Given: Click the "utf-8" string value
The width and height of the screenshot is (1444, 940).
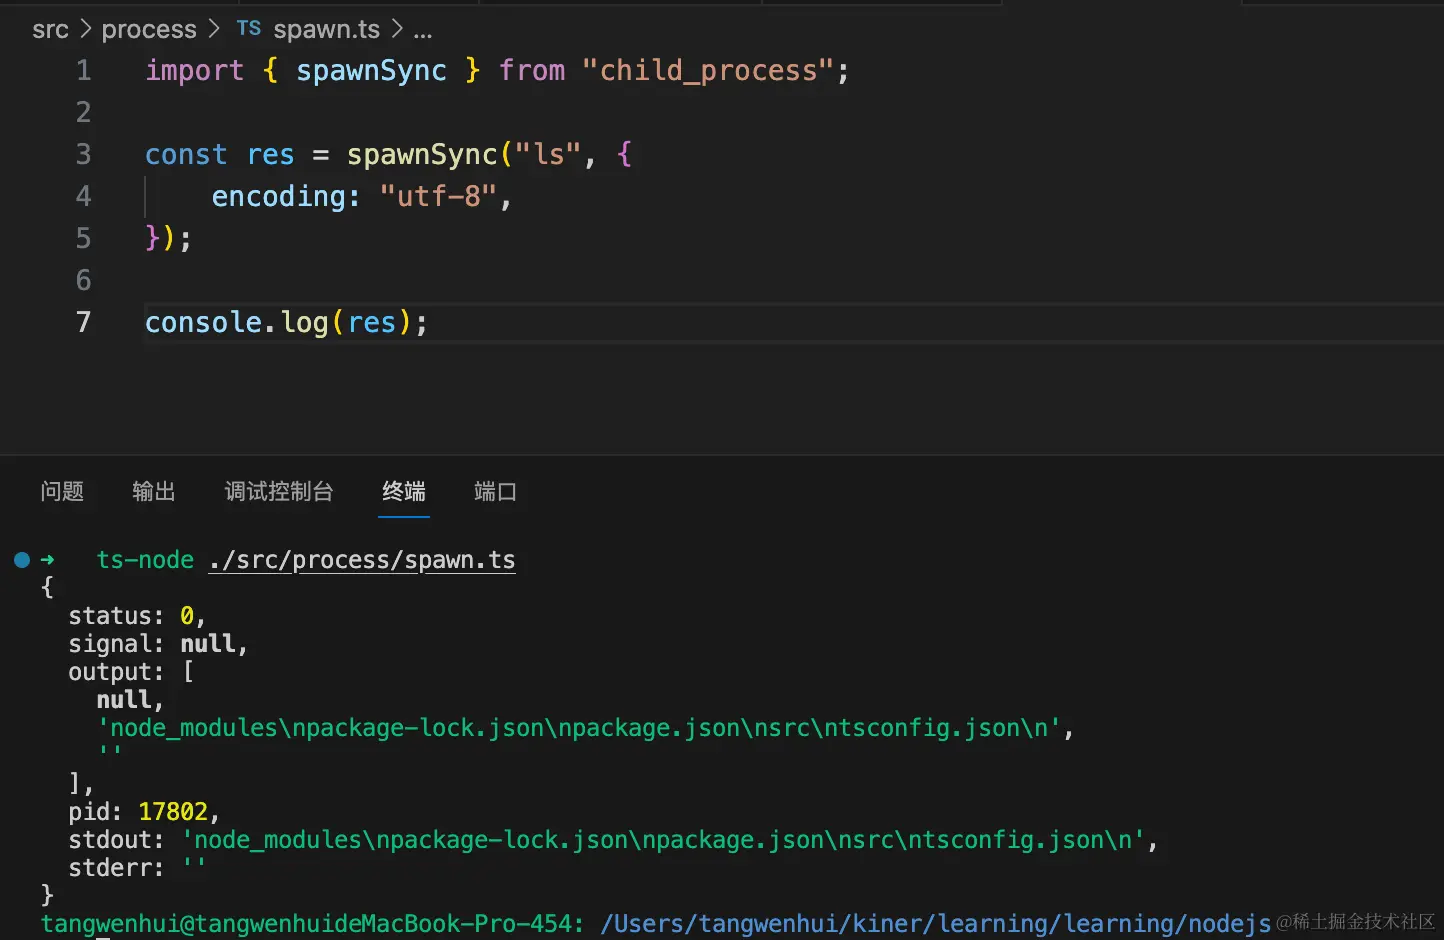Looking at the screenshot, I should (438, 197).
